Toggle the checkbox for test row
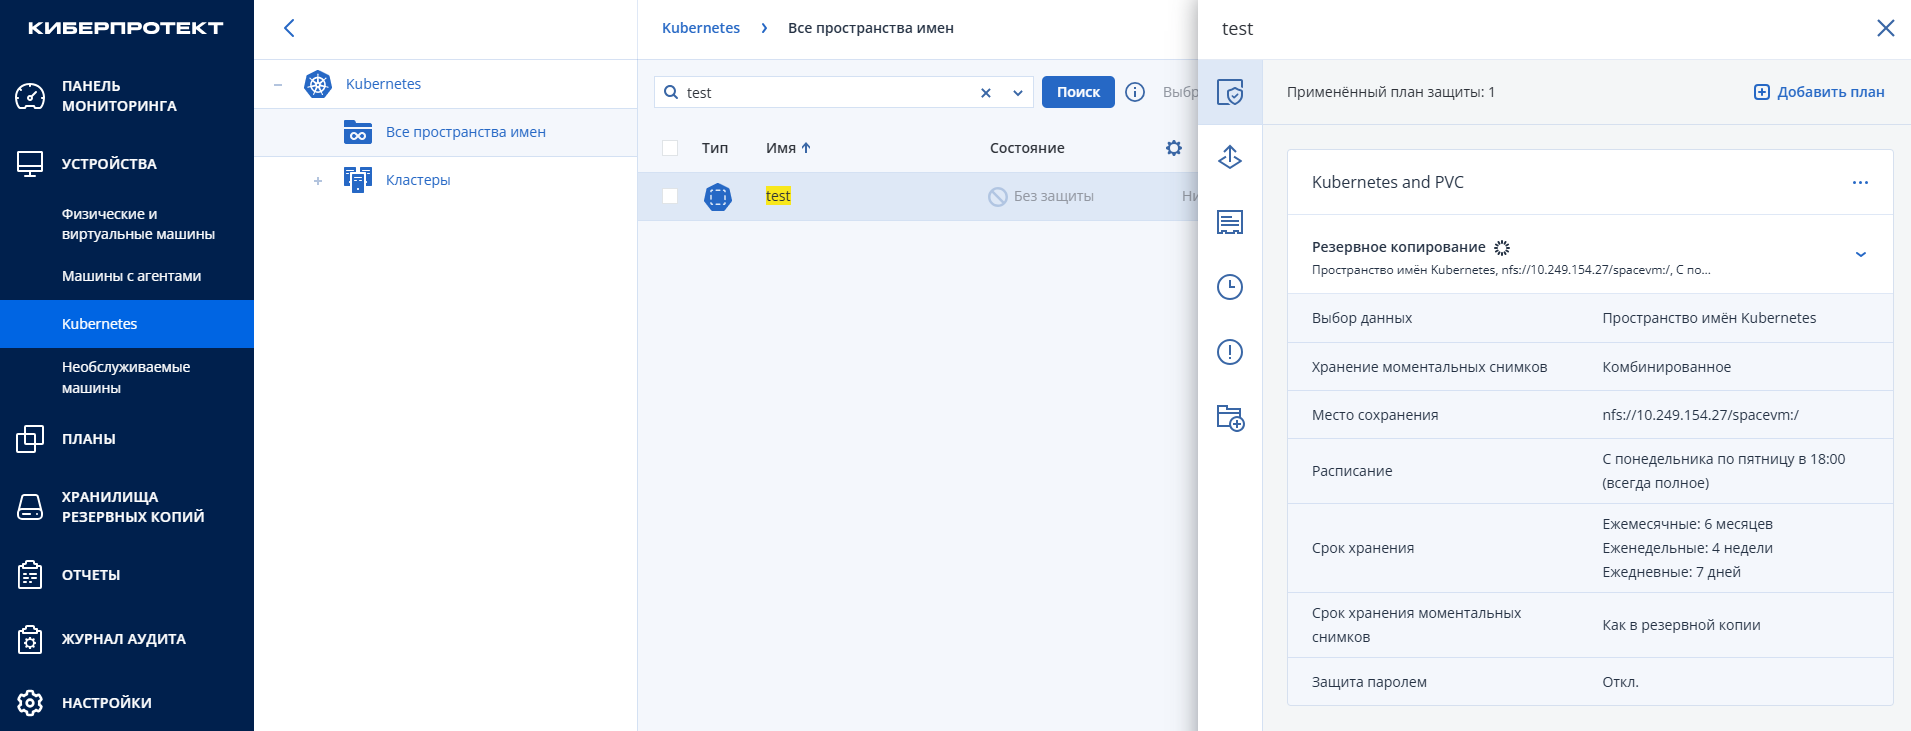Screen dimensions: 1911x731 coord(670,196)
